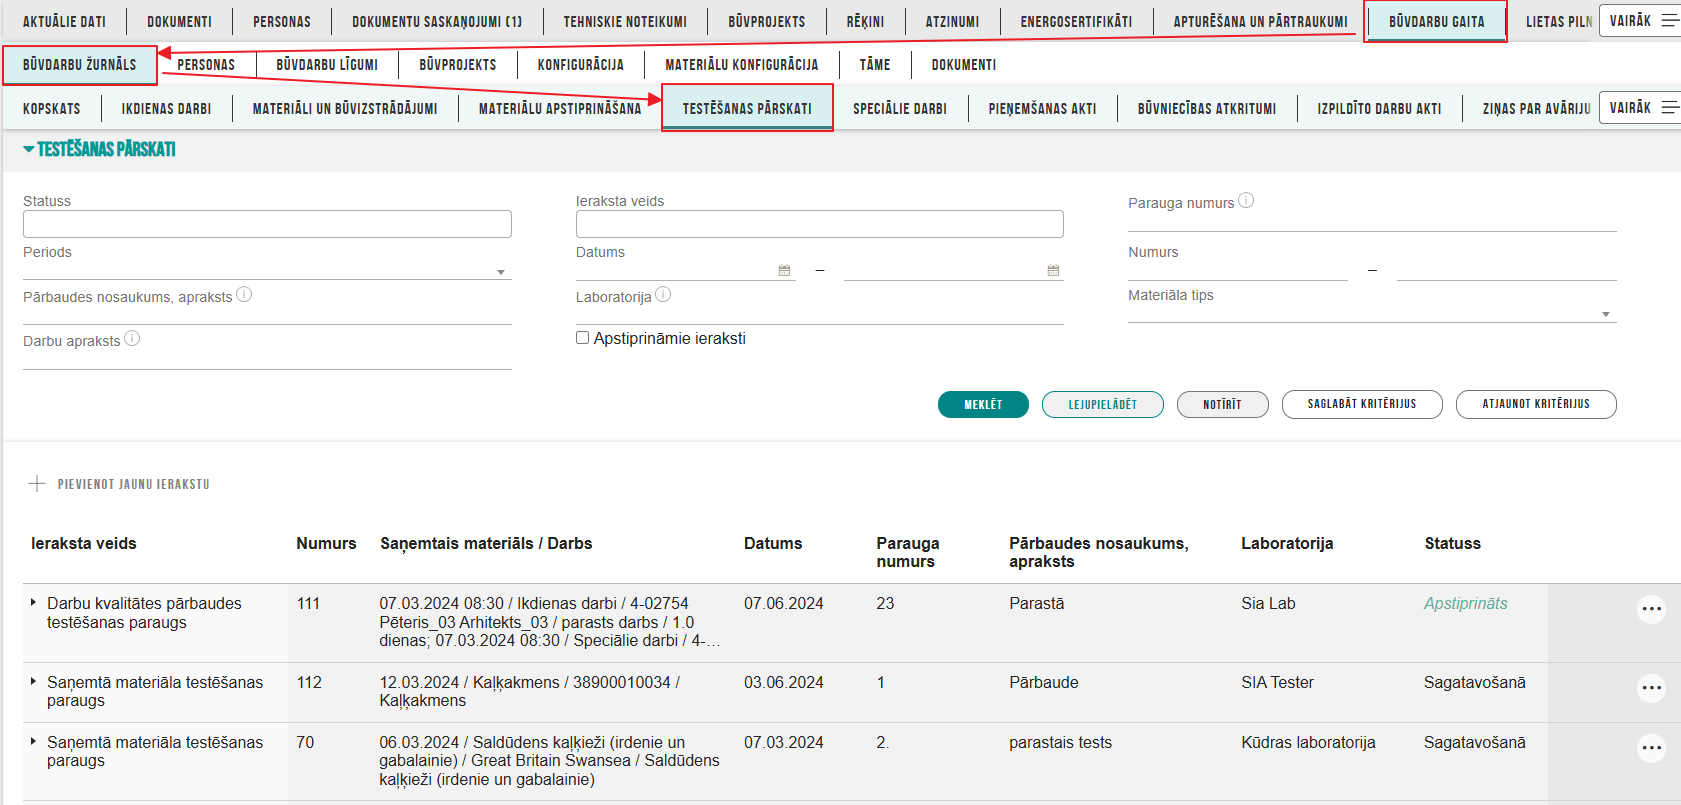Switch to Būvdarbu gaita tab
1681x805 pixels.
[1436, 21]
